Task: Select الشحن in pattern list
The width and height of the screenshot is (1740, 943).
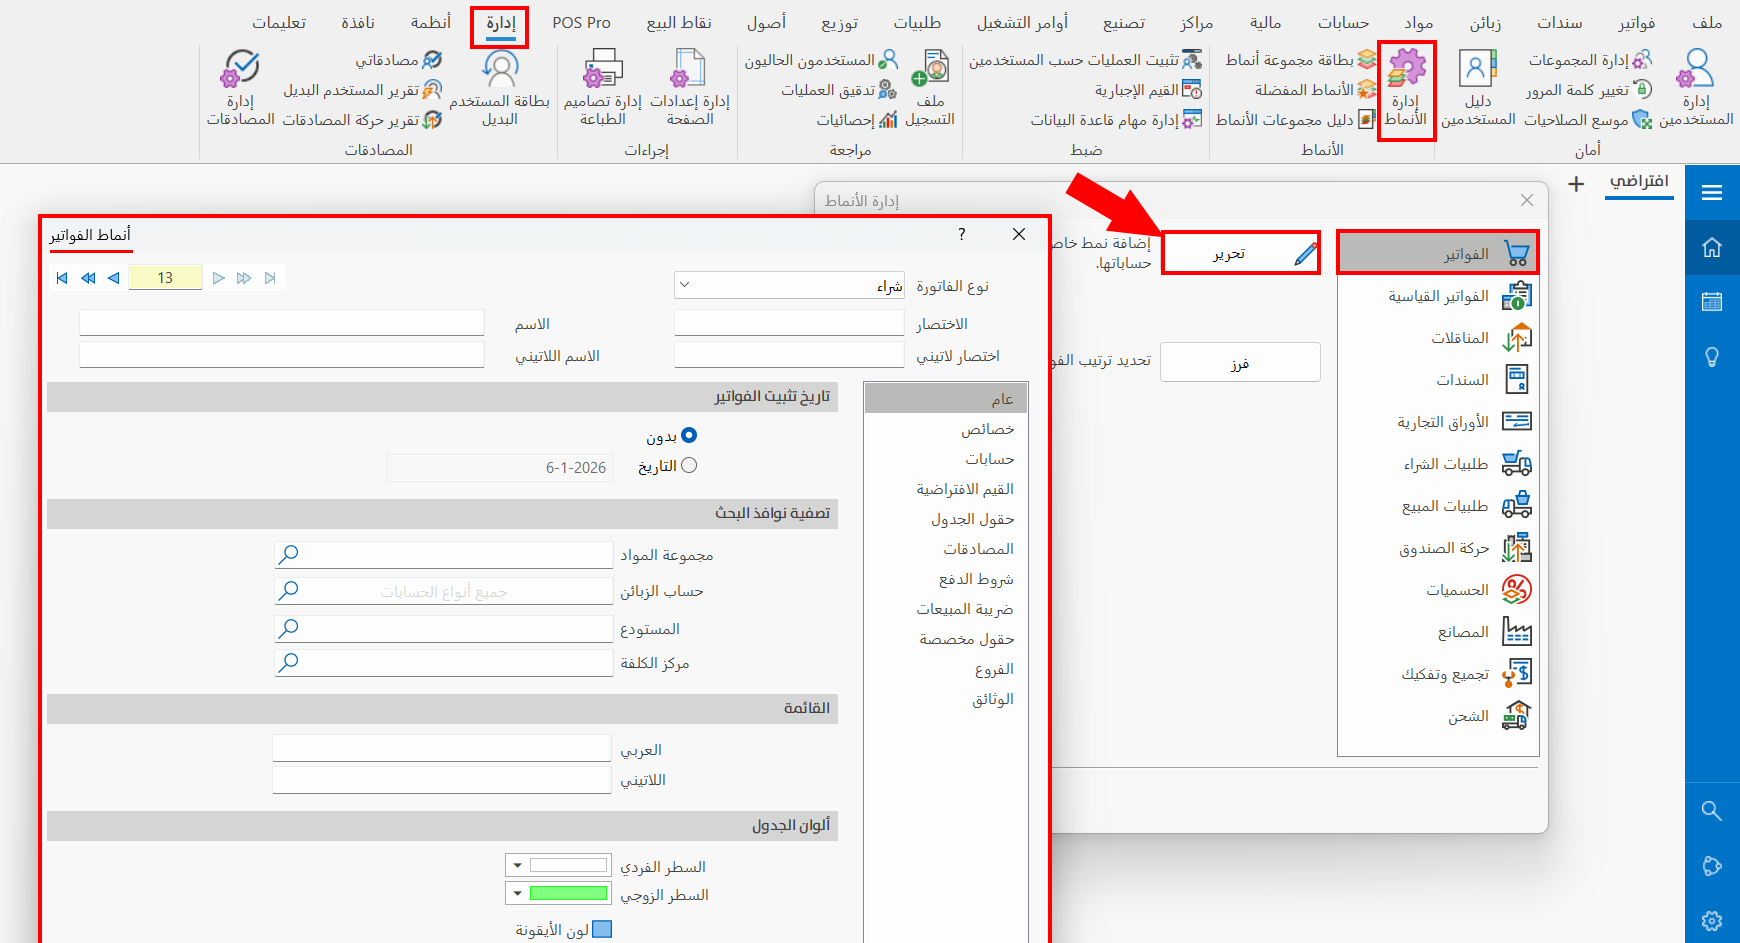Action: pos(1438,716)
